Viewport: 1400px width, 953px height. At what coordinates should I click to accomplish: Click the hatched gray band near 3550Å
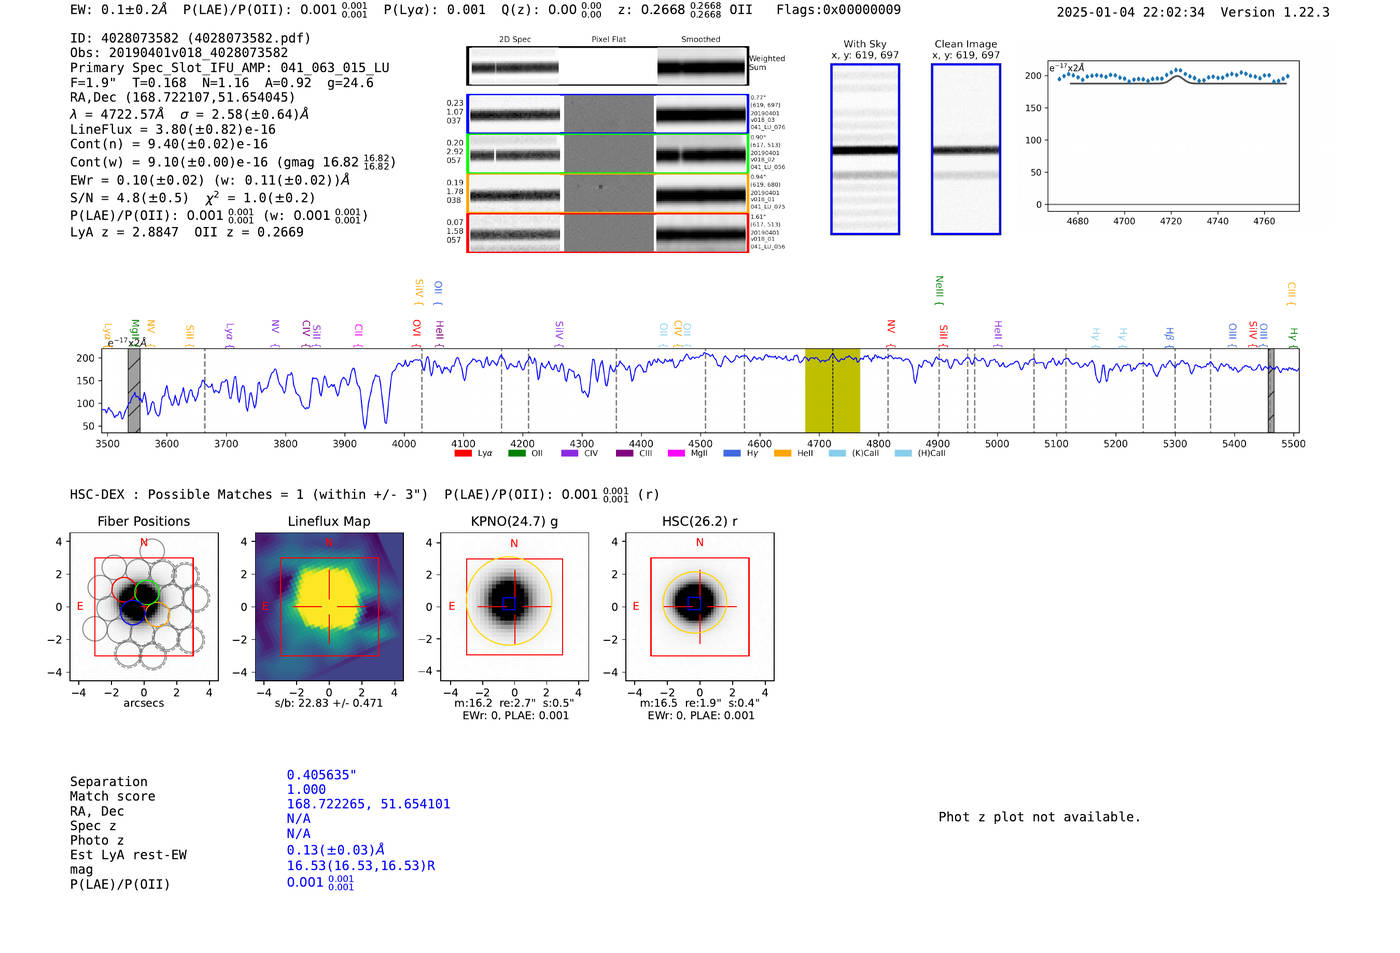tap(134, 391)
